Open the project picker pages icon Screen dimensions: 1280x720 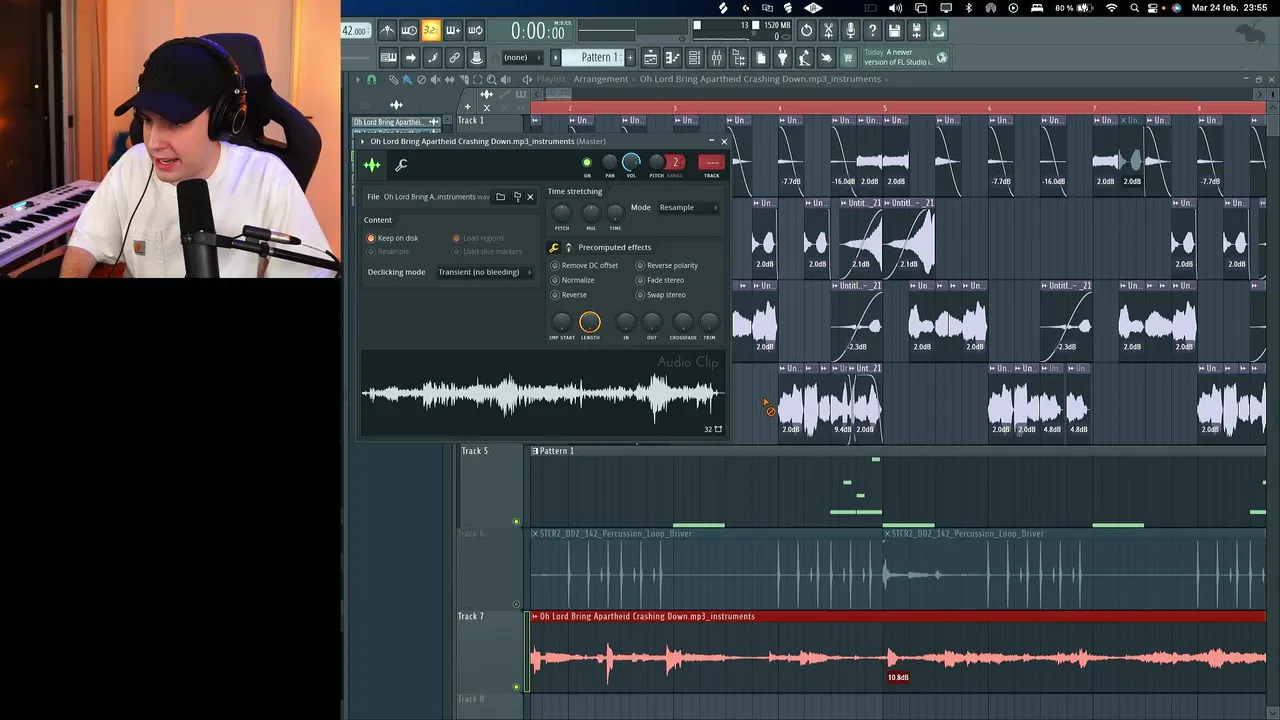pyautogui.click(x=761, y=57)
